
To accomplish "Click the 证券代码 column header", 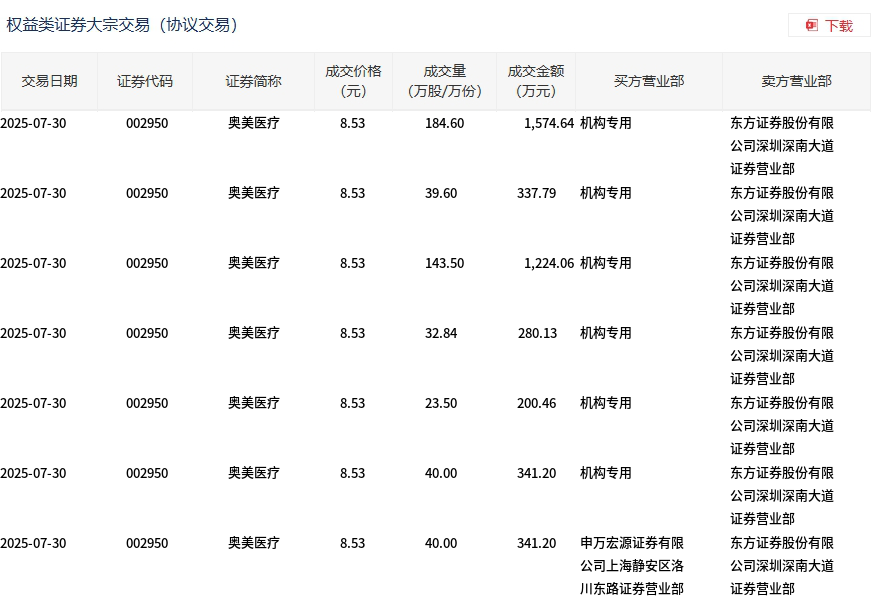I will (145, 81).
